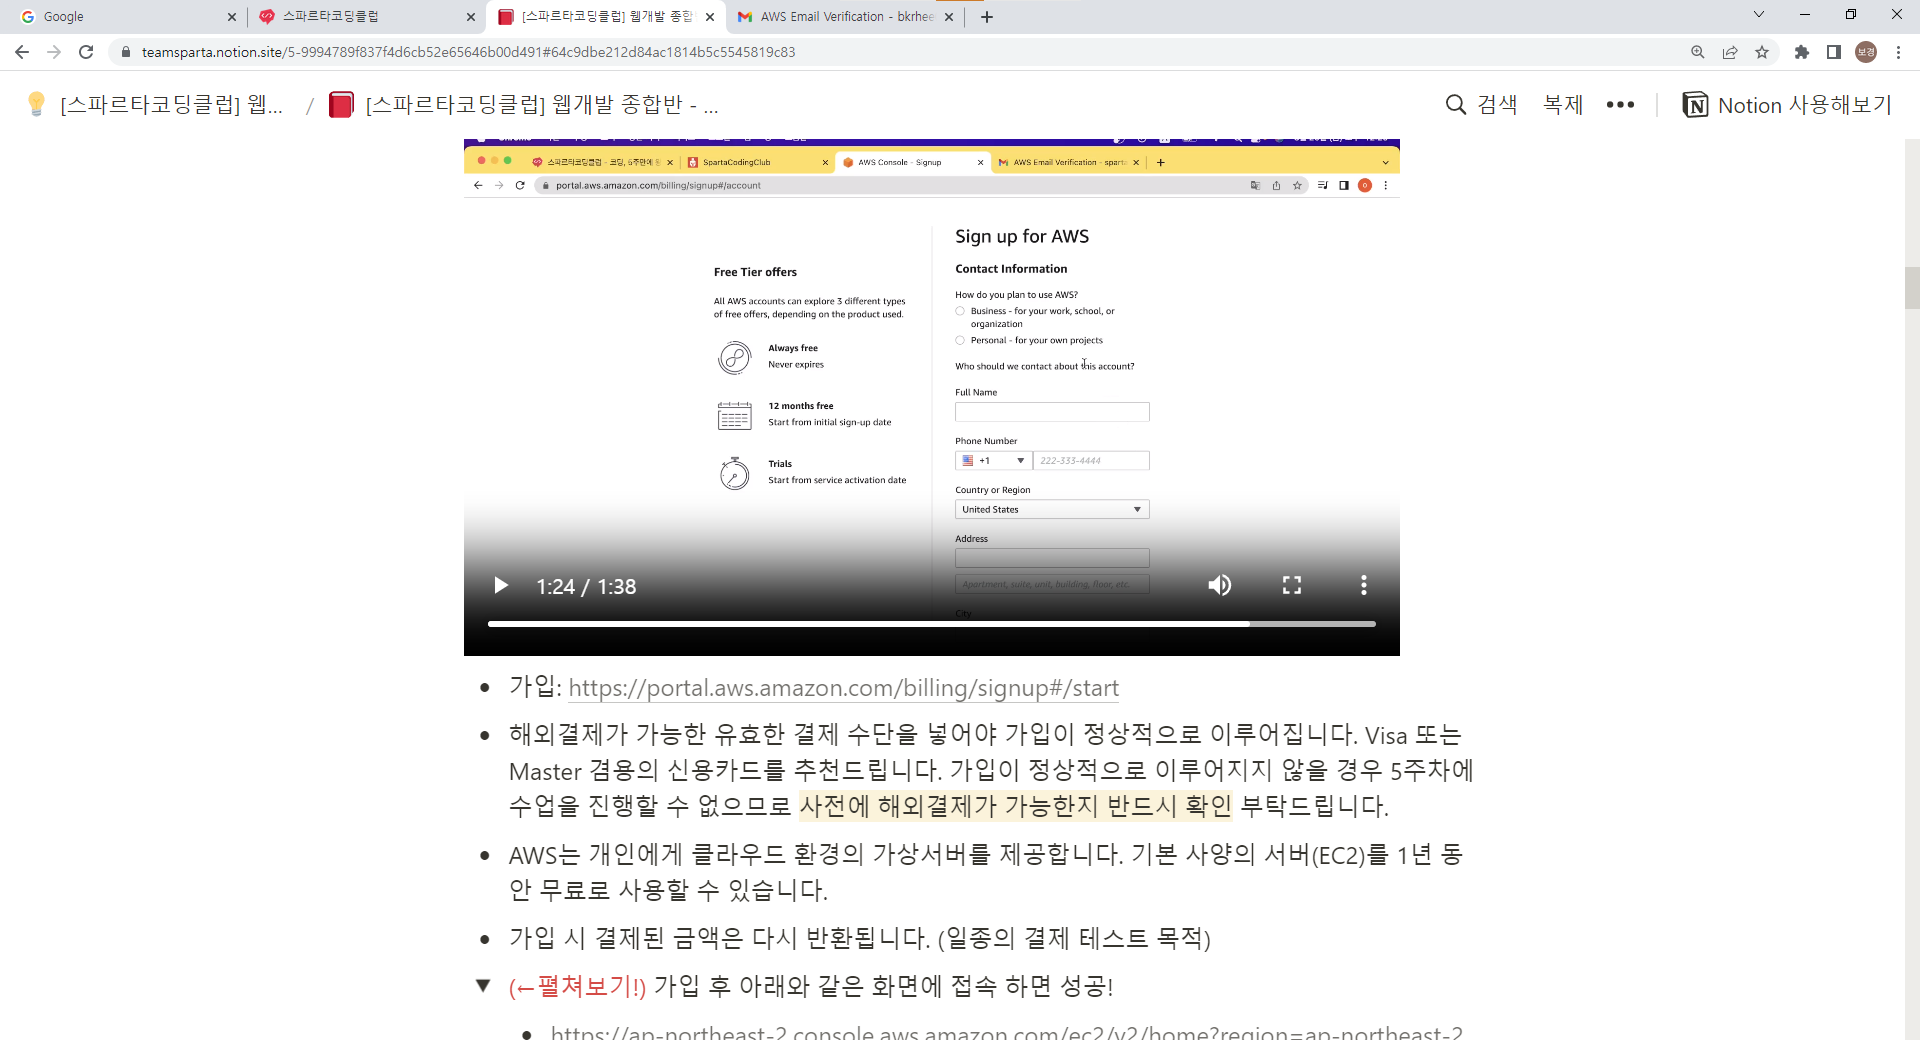Close the active 웹개발 종합반 tab
This screenshot has width=1920, height=1040.
click(710, 17)
